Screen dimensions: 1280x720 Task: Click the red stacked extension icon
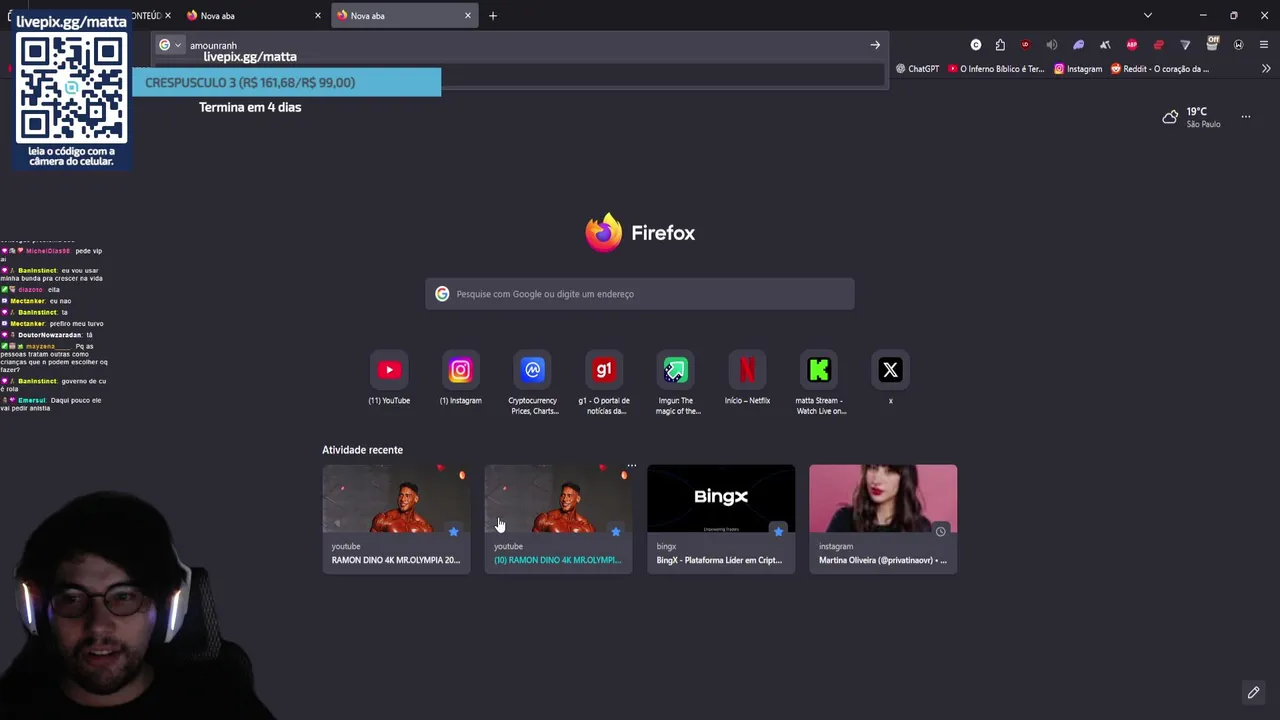point(1158,45)
